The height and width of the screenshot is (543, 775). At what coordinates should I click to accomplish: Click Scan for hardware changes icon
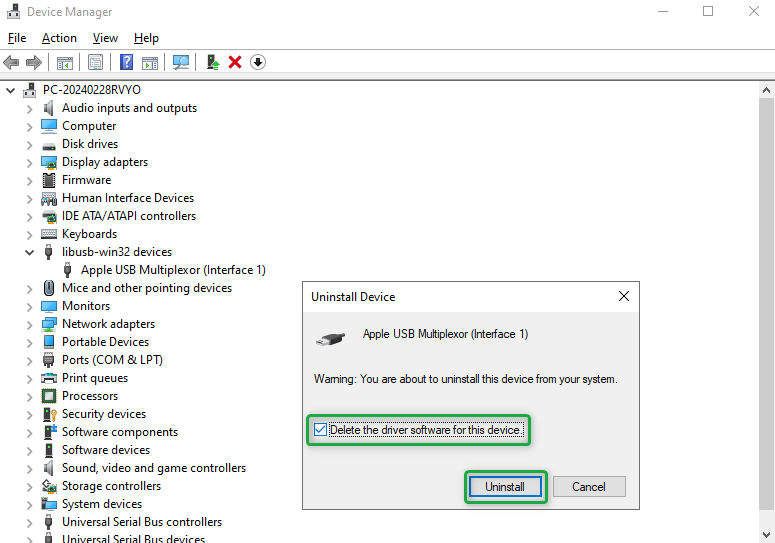(x=181, y=62)
